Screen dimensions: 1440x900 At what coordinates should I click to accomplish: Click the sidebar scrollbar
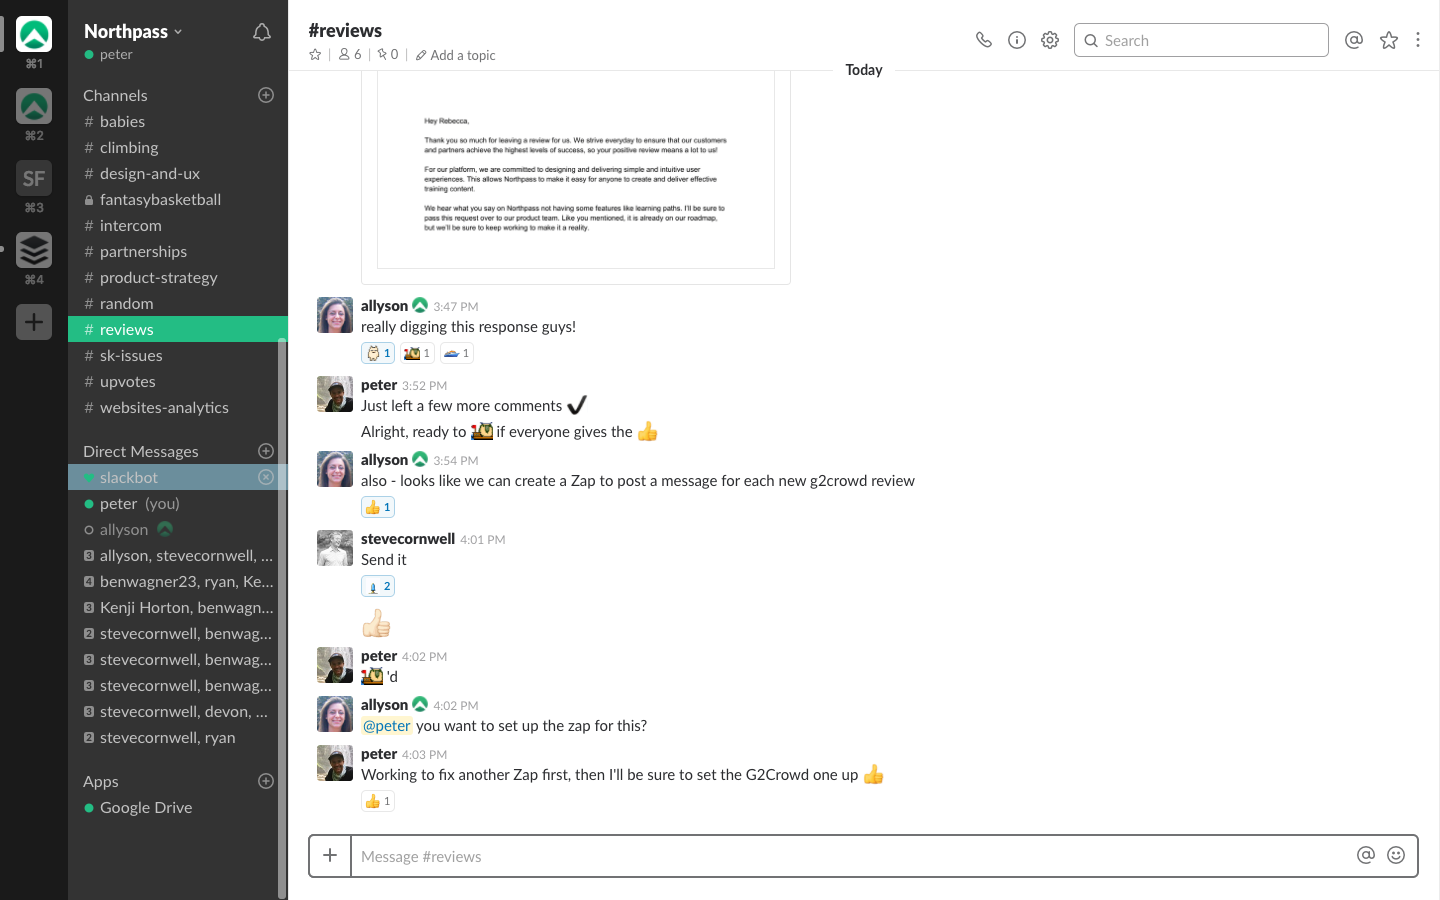282,600
